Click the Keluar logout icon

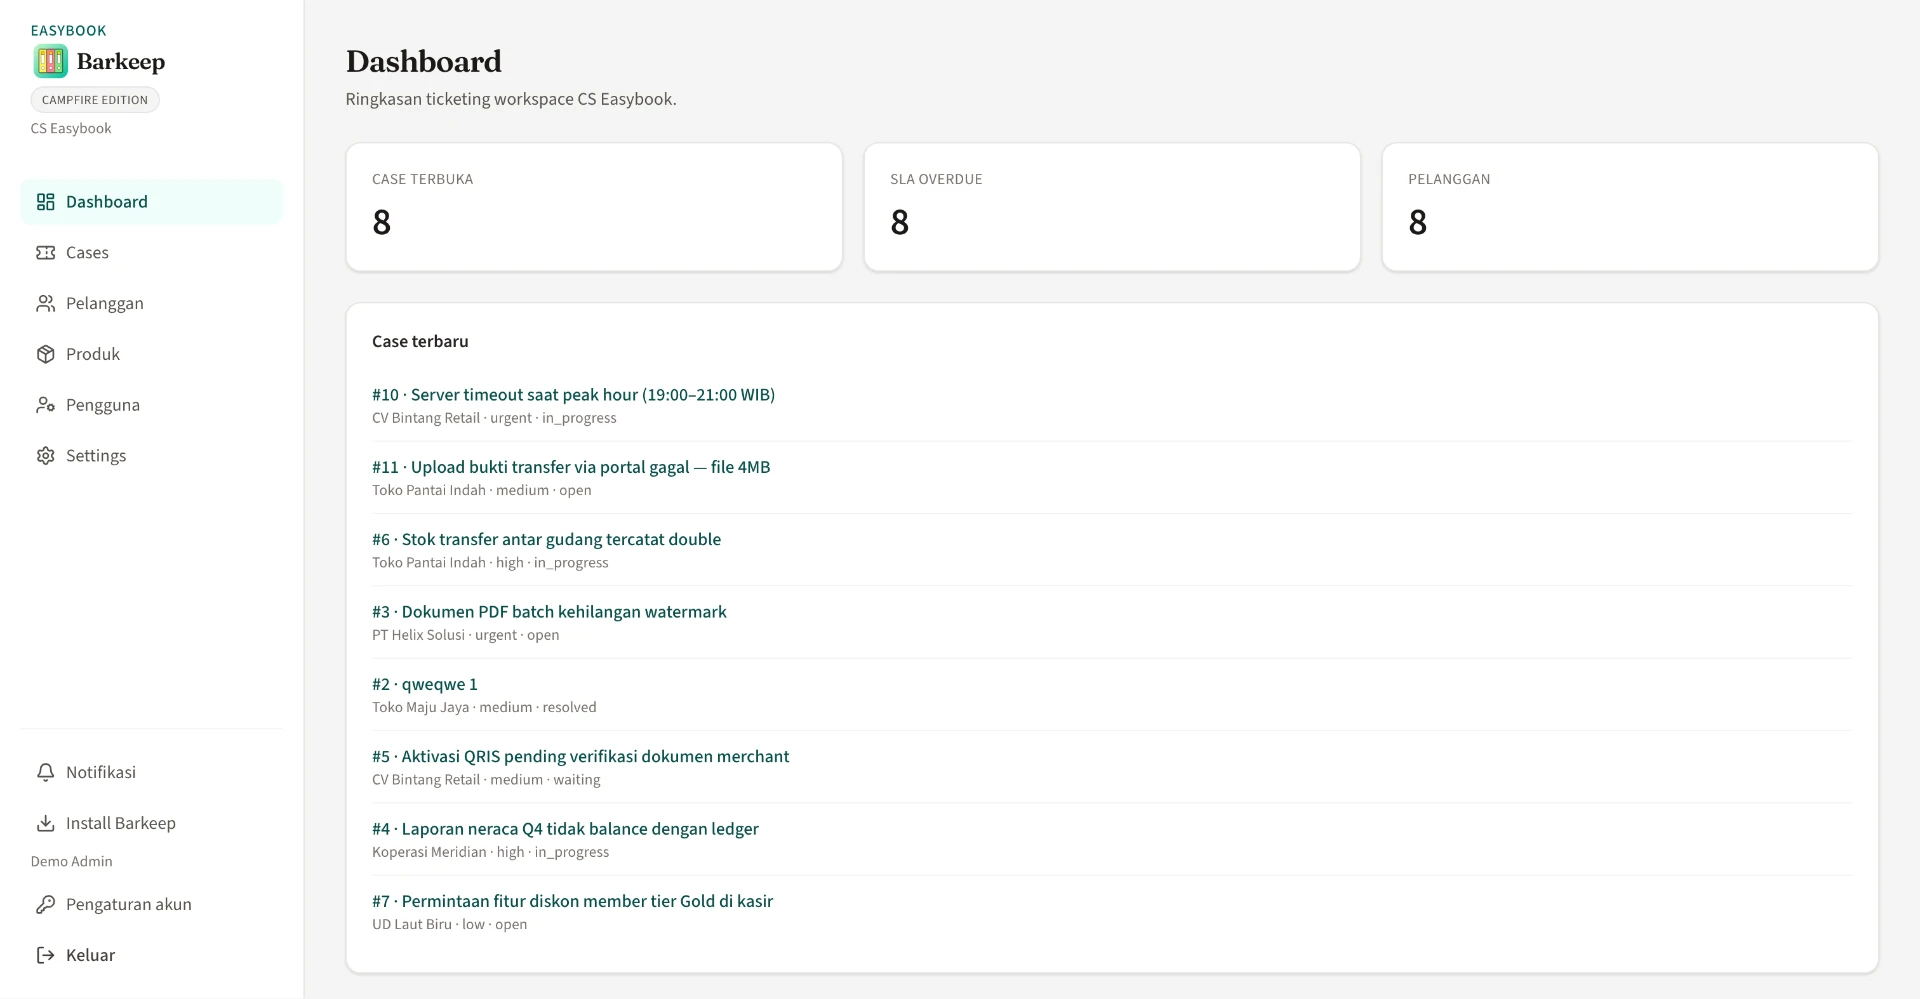pyautogui.click(x=45, y=955)
